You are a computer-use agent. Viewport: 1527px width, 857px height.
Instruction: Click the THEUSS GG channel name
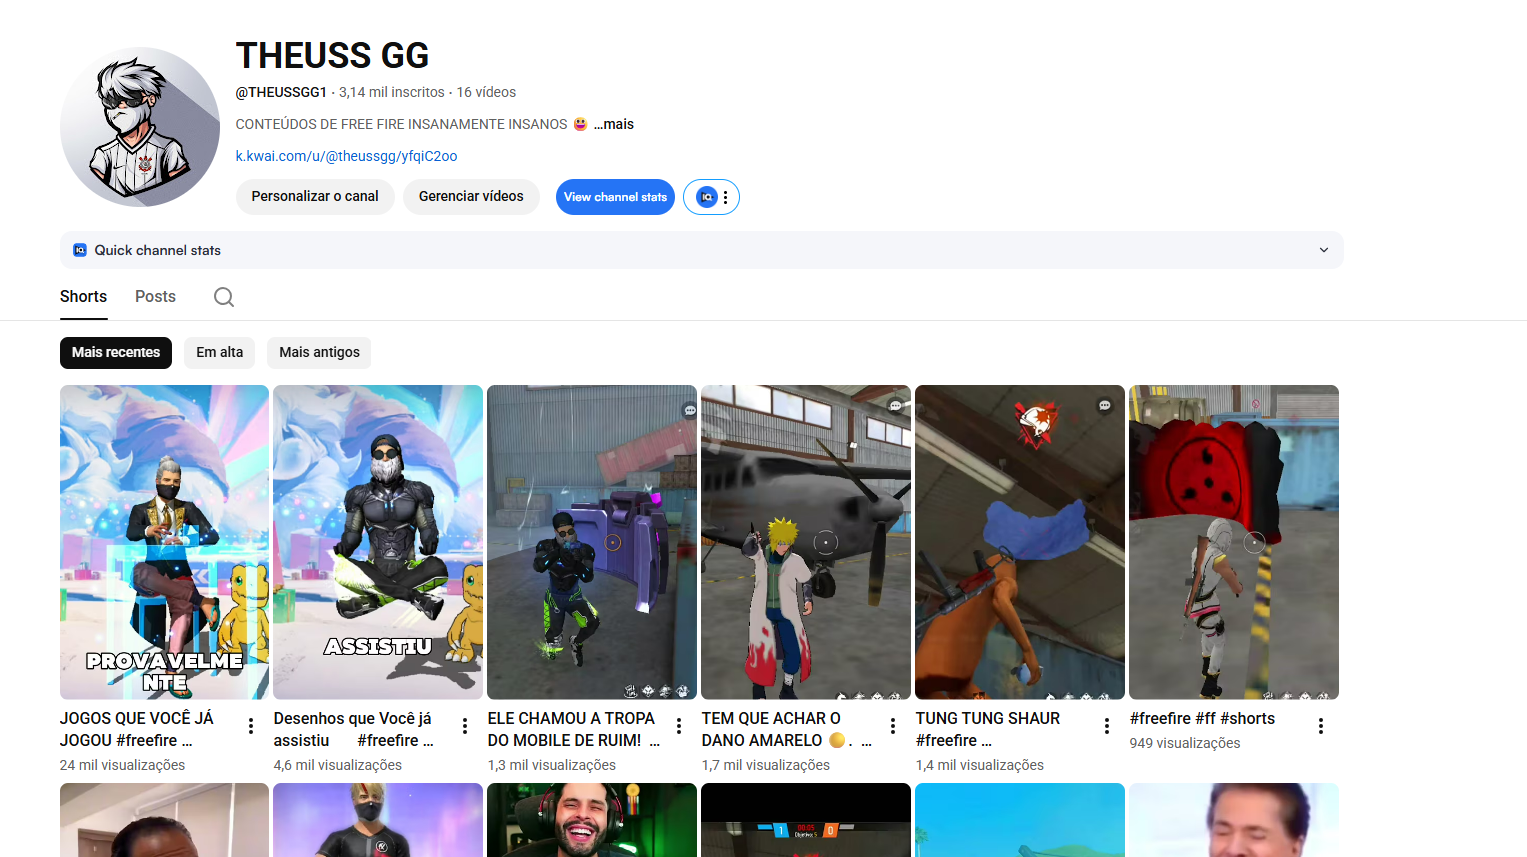pos(332,56)
